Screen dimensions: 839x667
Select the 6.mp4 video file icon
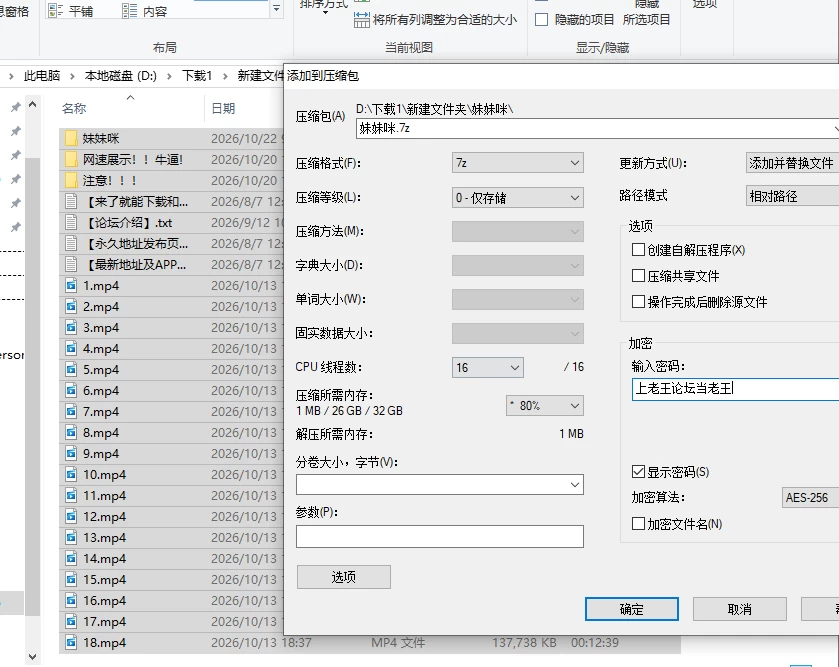(71, 390)
